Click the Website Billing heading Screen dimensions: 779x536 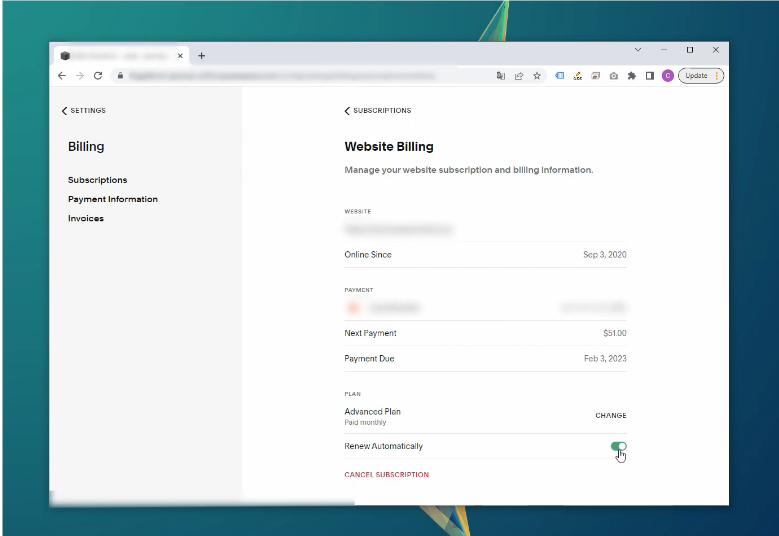tap(389, 147)
